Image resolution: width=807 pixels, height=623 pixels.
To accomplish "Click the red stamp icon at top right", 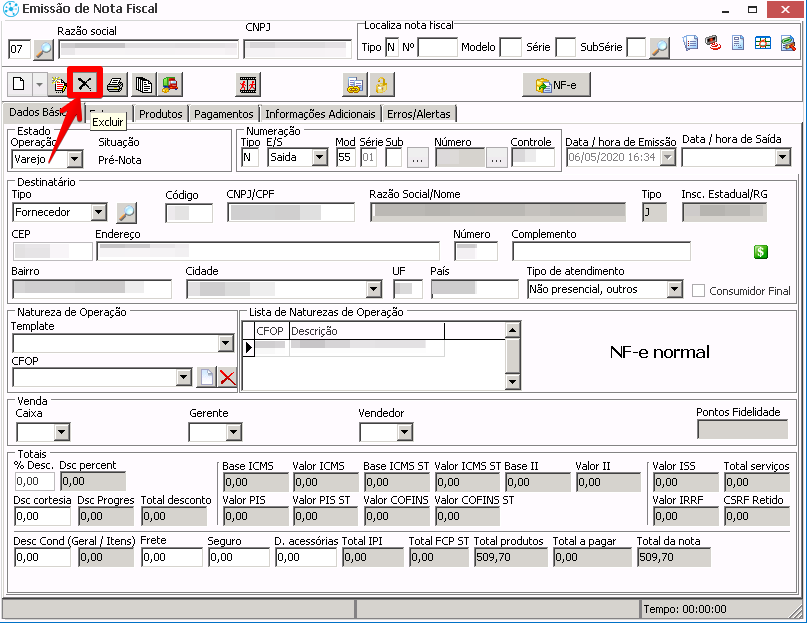I will pyautogui.click(x=713, y=43).
